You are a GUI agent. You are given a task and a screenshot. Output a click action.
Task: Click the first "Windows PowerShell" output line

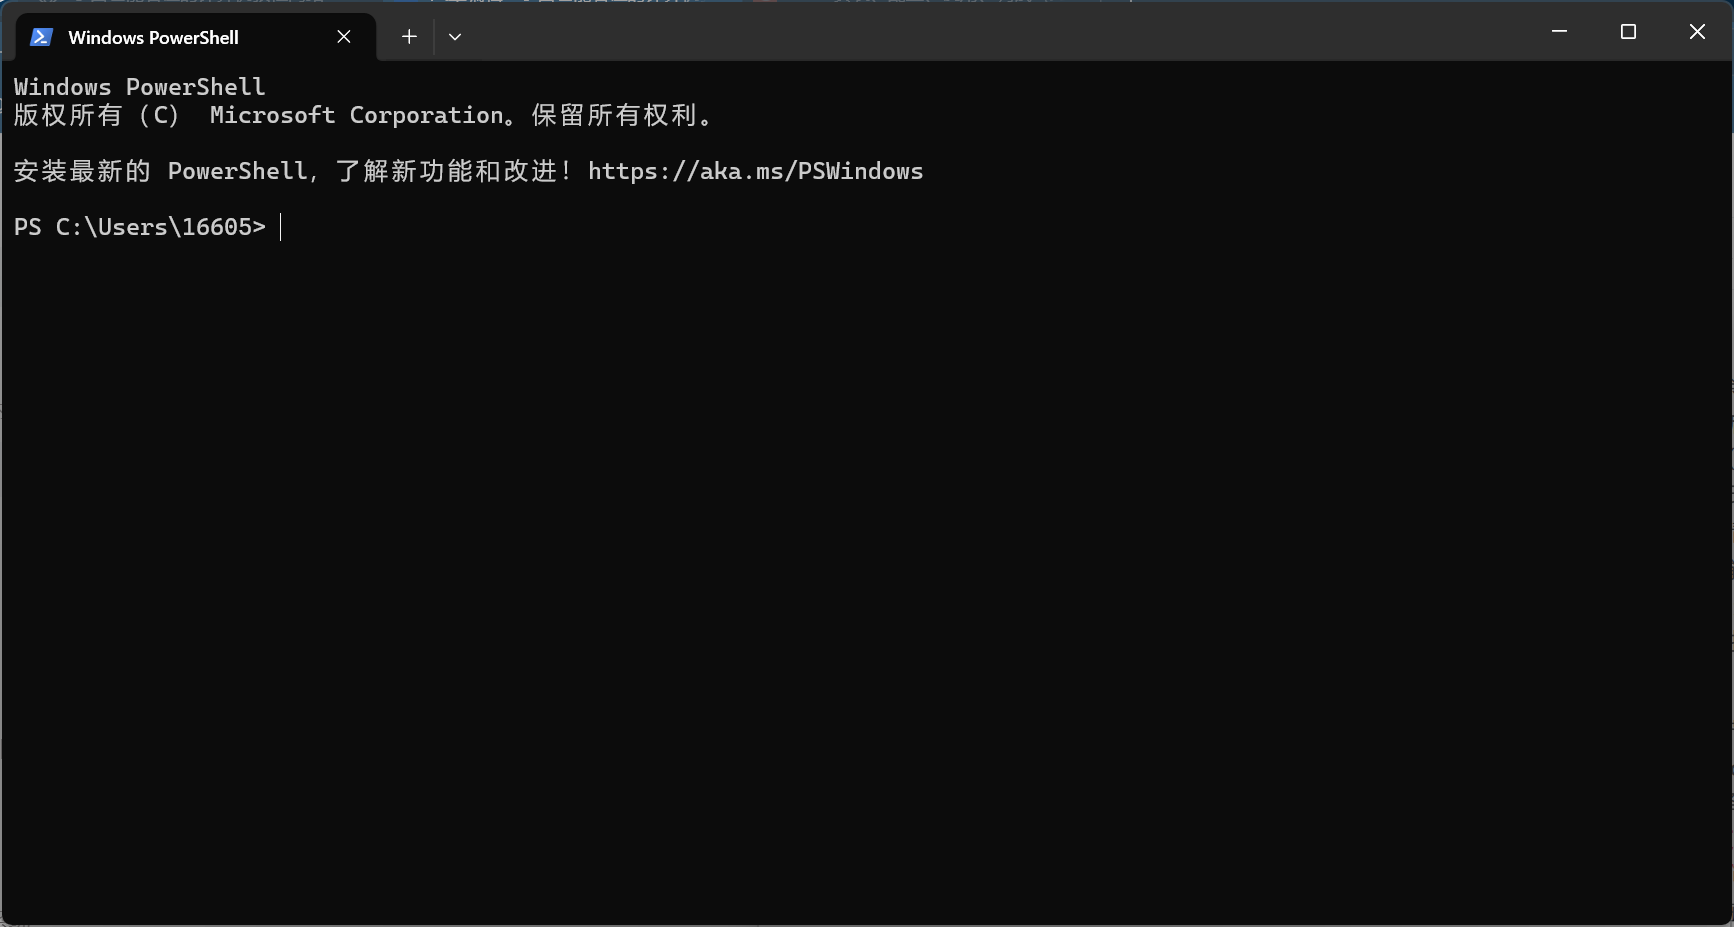(140, 87)
